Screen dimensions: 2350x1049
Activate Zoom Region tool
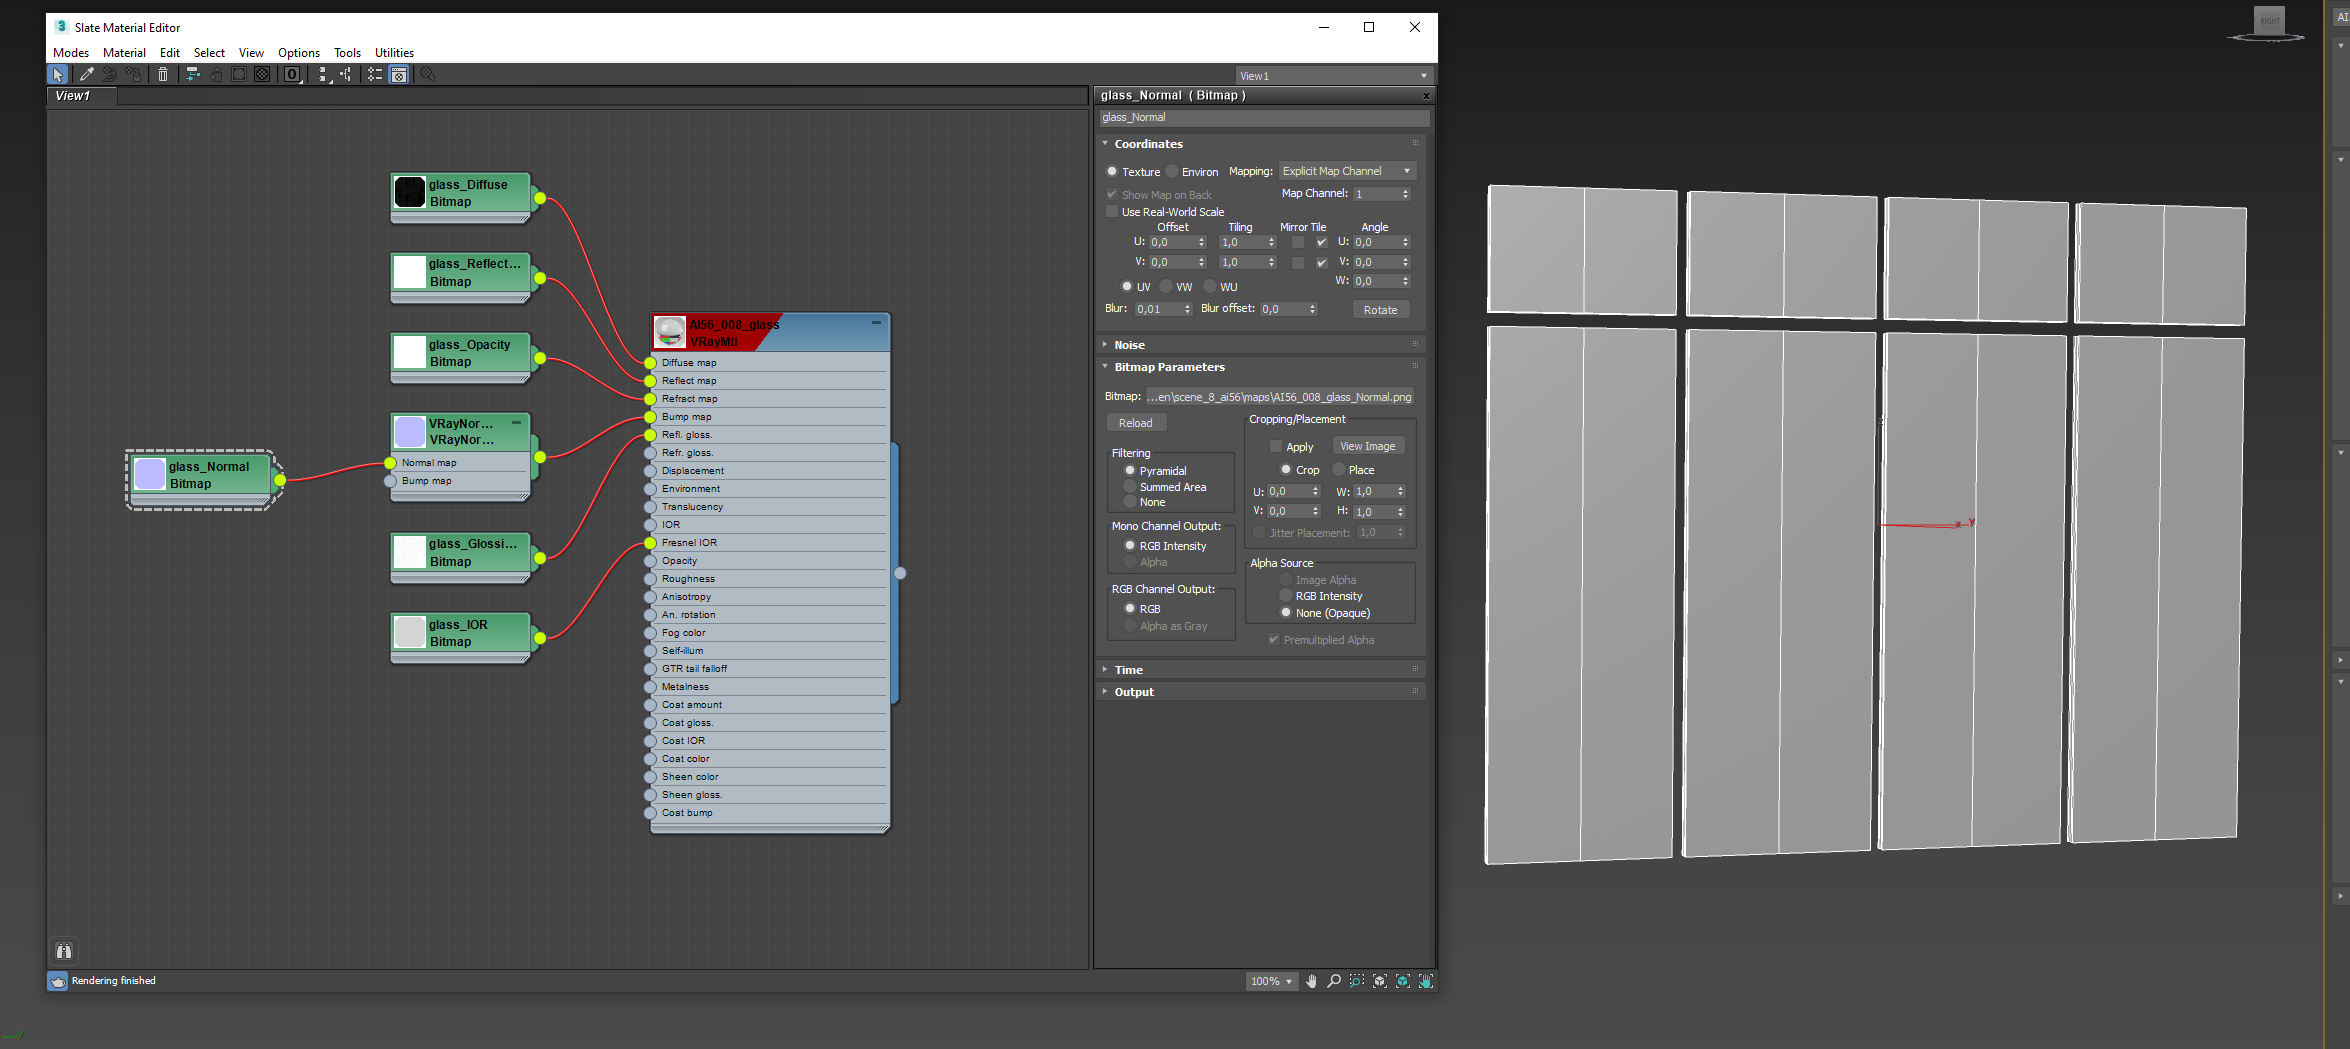1357,981
